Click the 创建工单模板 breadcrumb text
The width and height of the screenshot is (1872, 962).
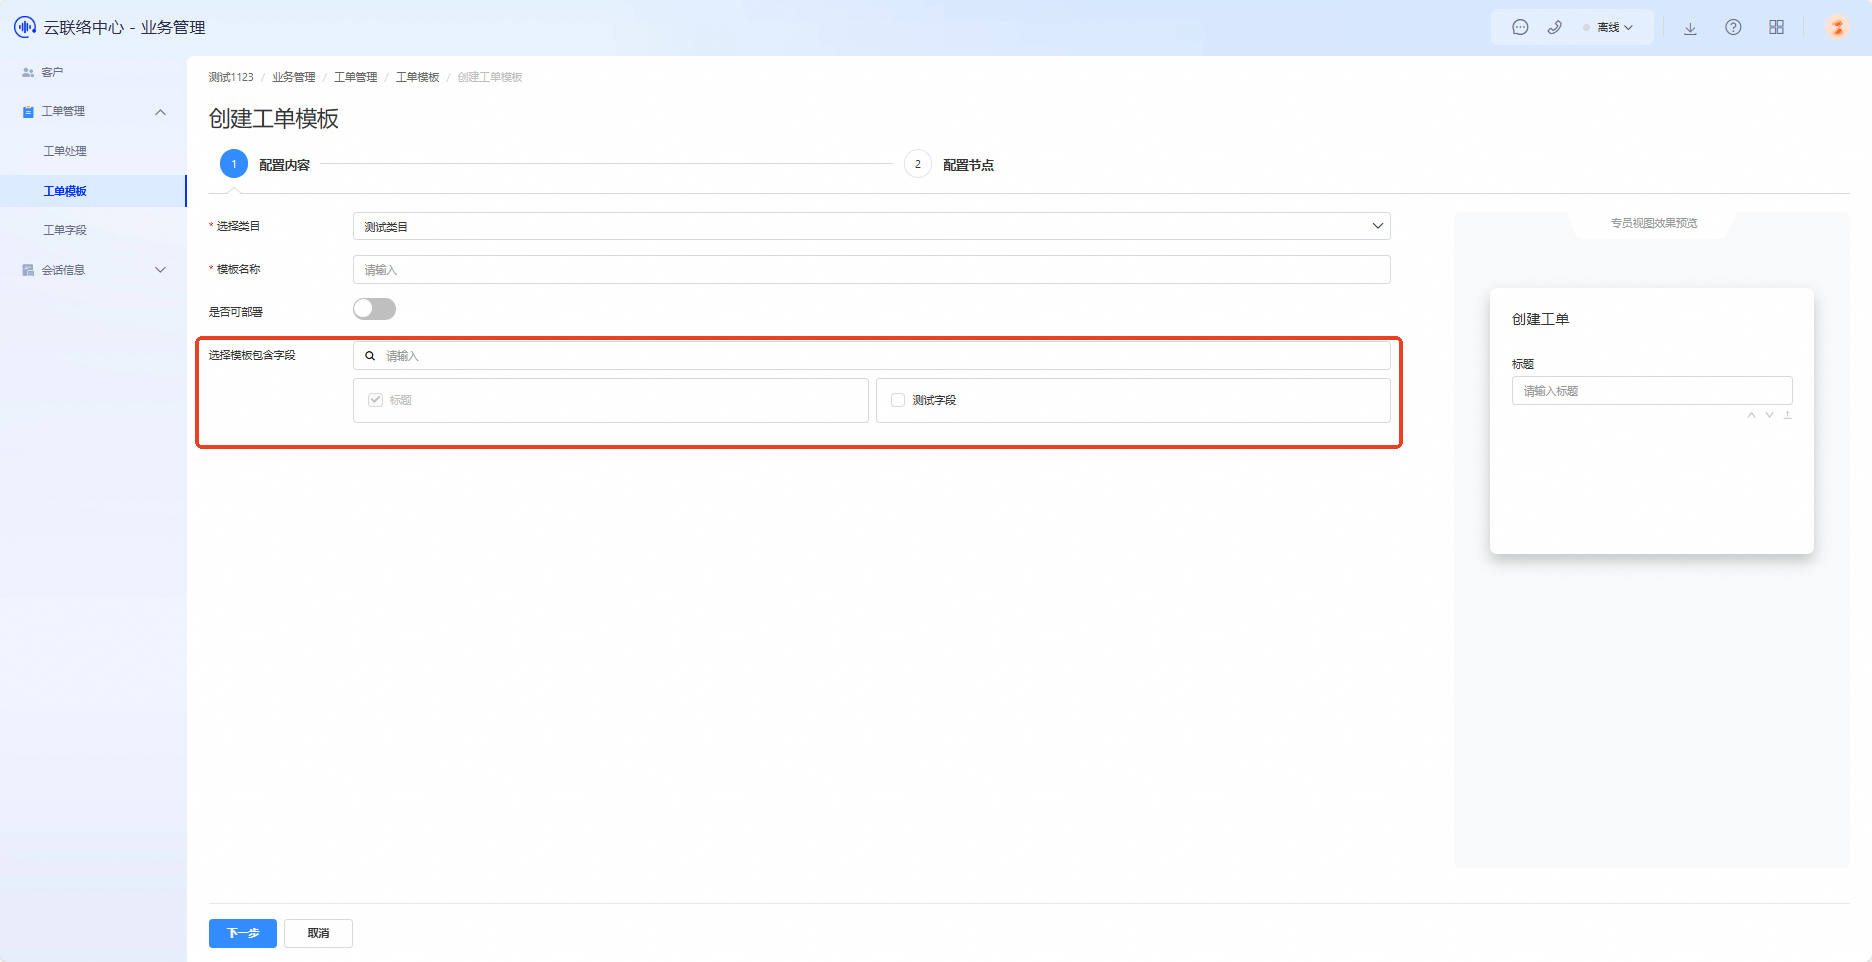click(x=490, y=77)
